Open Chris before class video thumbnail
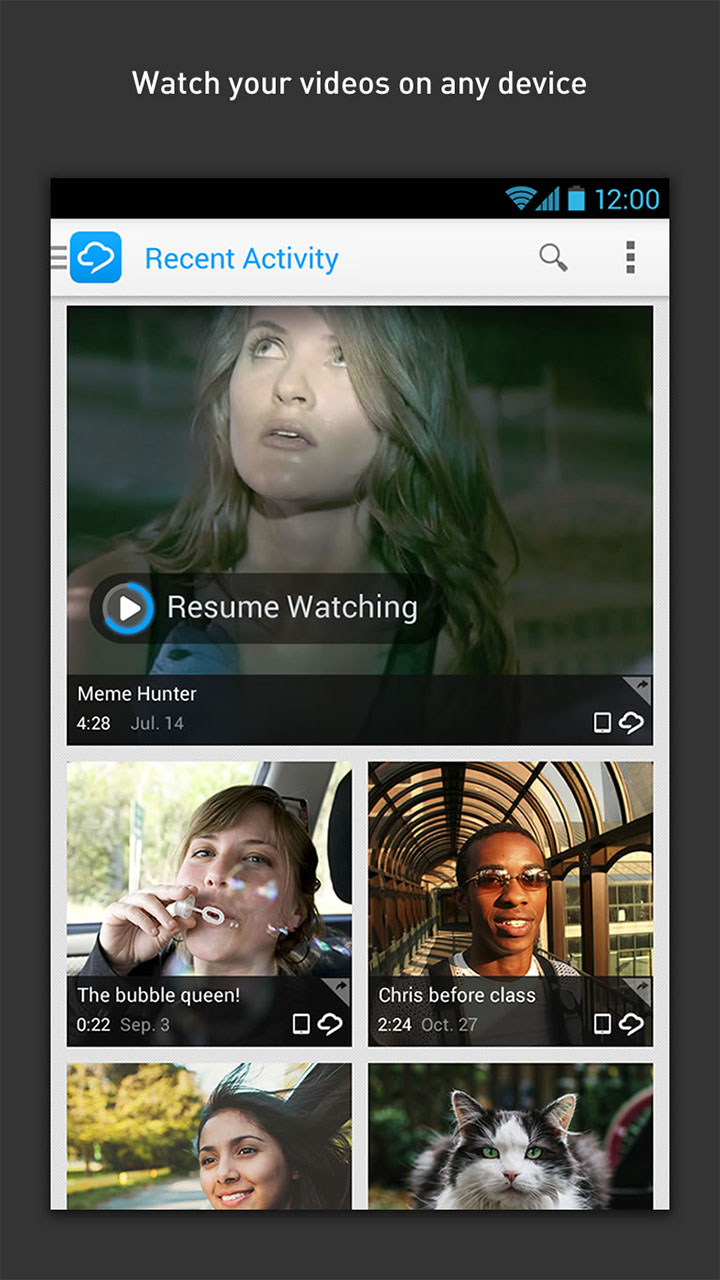 coord(511,904)
